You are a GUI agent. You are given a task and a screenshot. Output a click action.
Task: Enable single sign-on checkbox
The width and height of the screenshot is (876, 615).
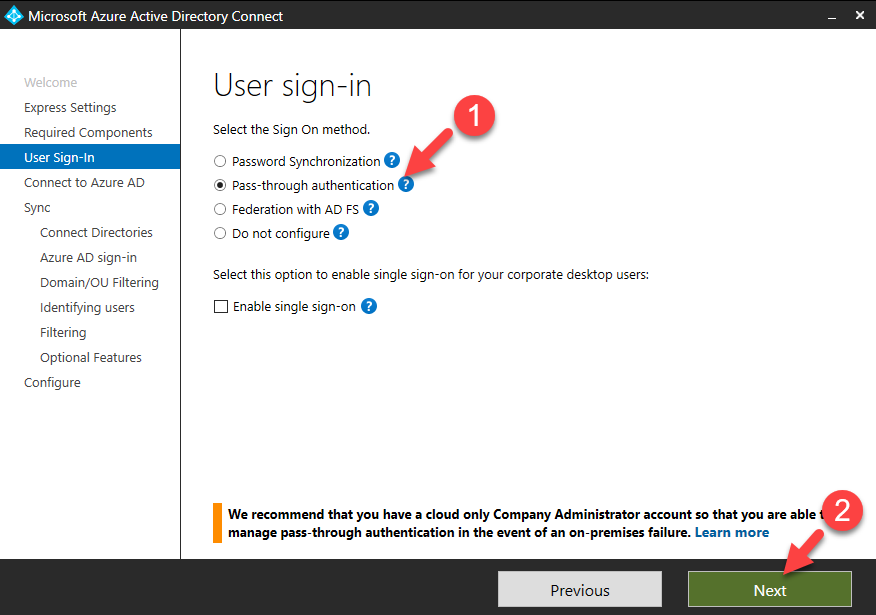[x=221, y=307]
